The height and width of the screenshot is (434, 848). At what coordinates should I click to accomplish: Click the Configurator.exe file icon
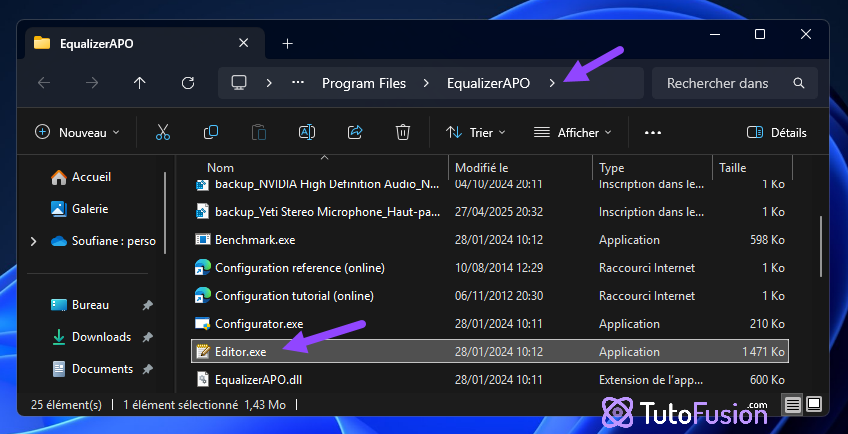point(203,324)
